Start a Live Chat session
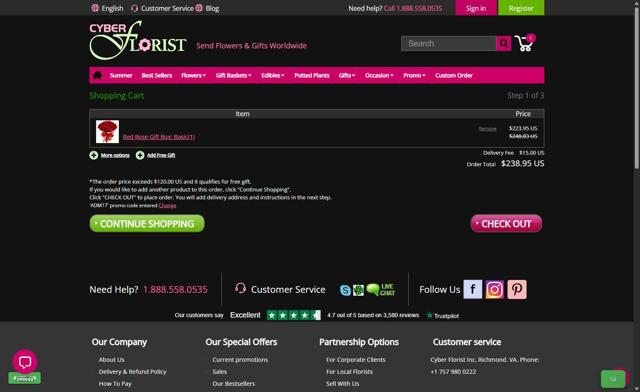640x392 pixels. pos(380,290)
